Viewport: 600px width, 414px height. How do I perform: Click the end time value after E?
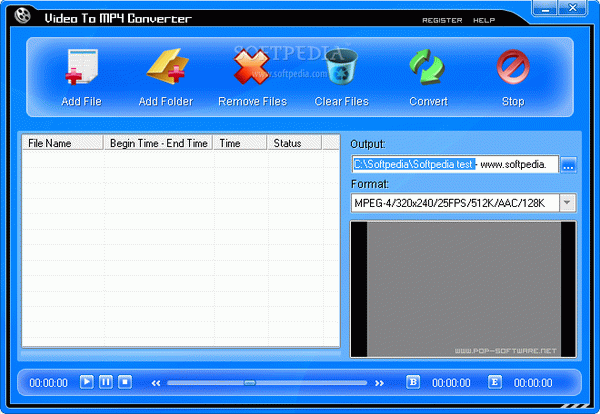point(533,383)
